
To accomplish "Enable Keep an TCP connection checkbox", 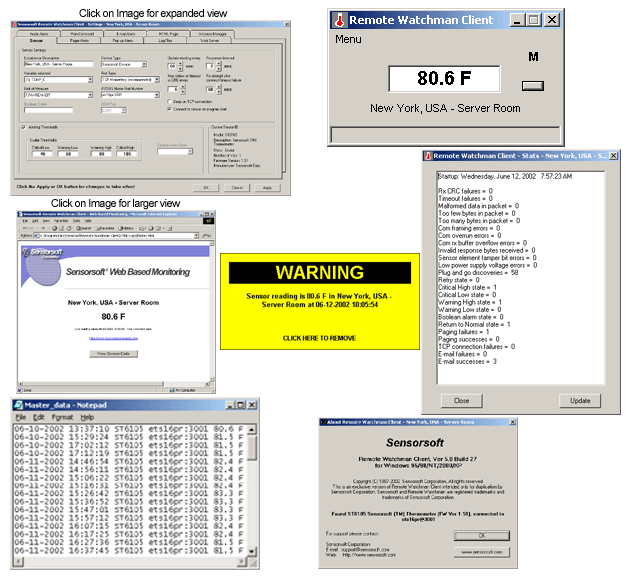I will pos(170,101).
